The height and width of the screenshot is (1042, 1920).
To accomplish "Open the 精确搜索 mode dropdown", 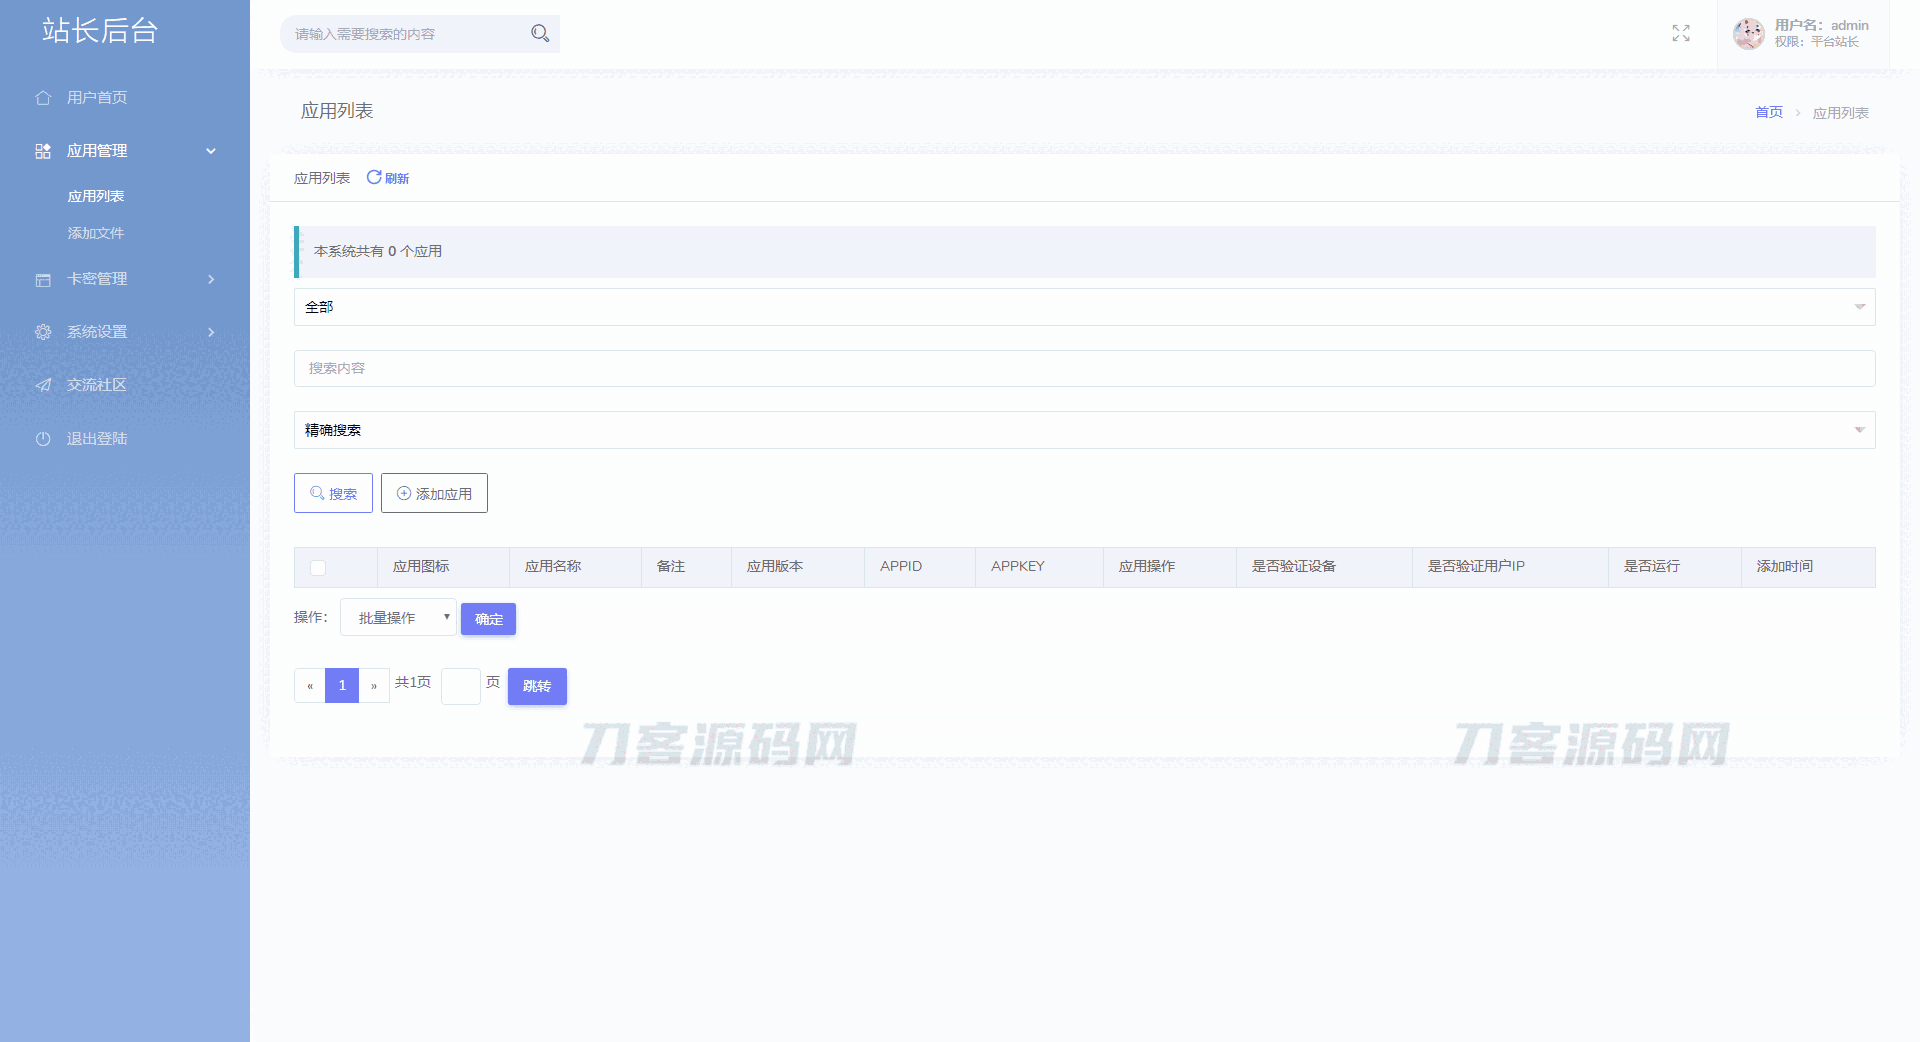I will (1084, 430).
